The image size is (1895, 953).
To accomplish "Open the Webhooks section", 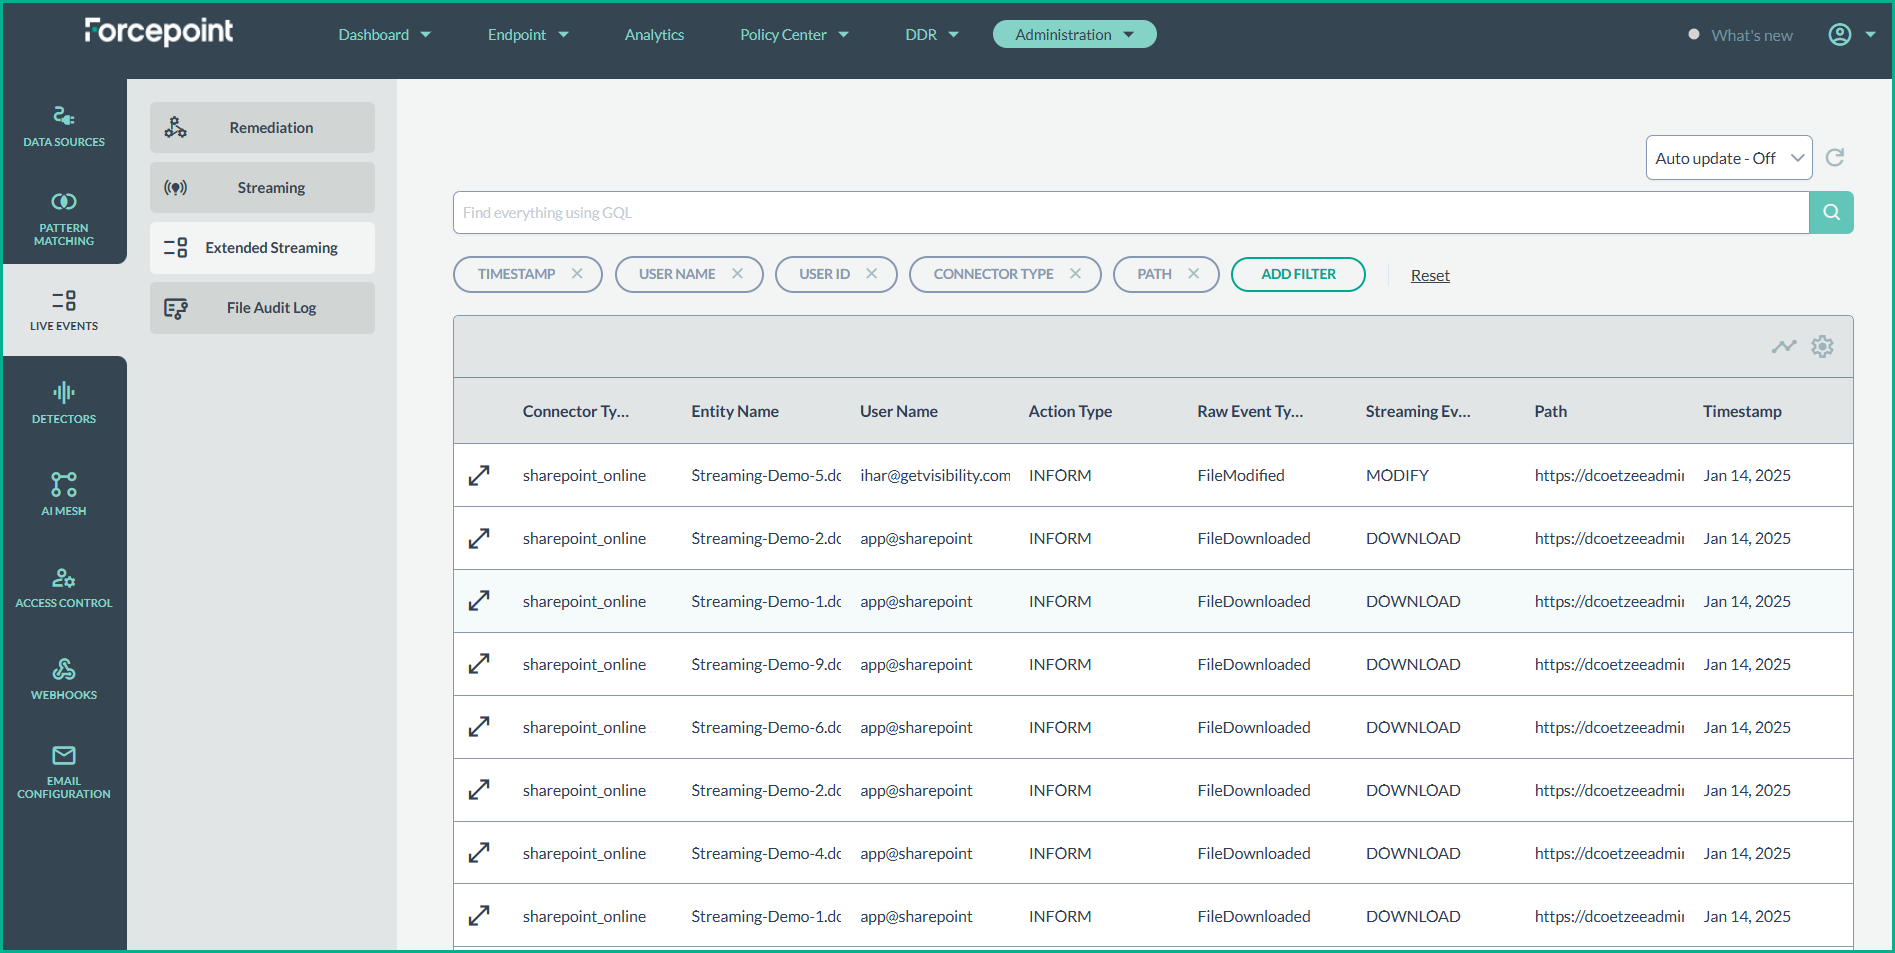I will pos(64,679).
